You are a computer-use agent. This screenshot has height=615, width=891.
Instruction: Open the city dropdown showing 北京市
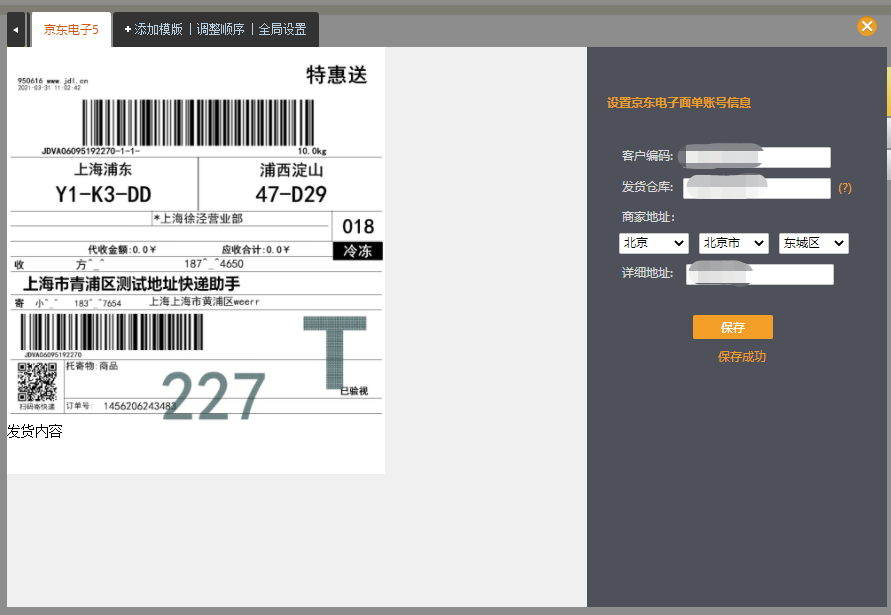(x=734, y=243)
